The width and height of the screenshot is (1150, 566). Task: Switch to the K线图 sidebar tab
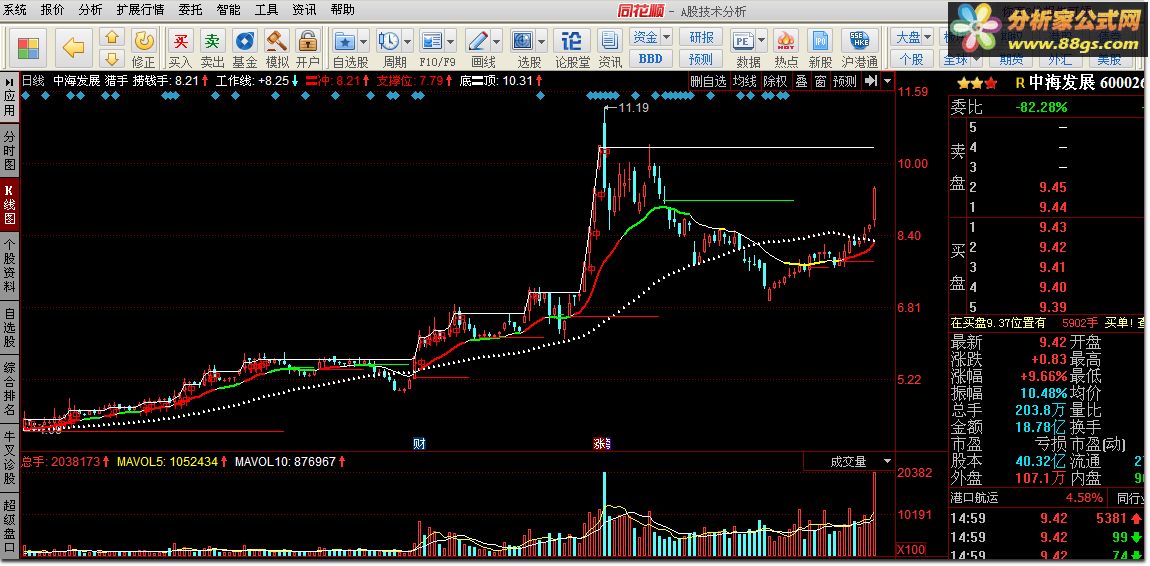click(10, 203)
